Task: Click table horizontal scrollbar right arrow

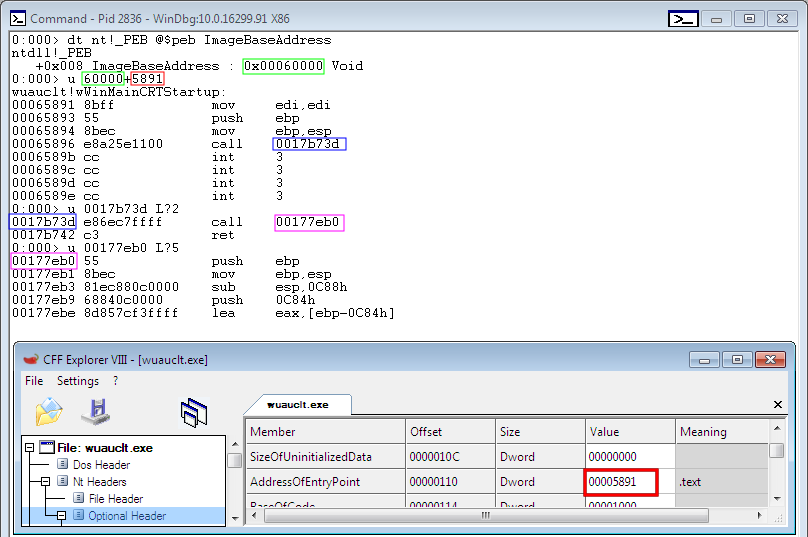Action: pos(760,515)
